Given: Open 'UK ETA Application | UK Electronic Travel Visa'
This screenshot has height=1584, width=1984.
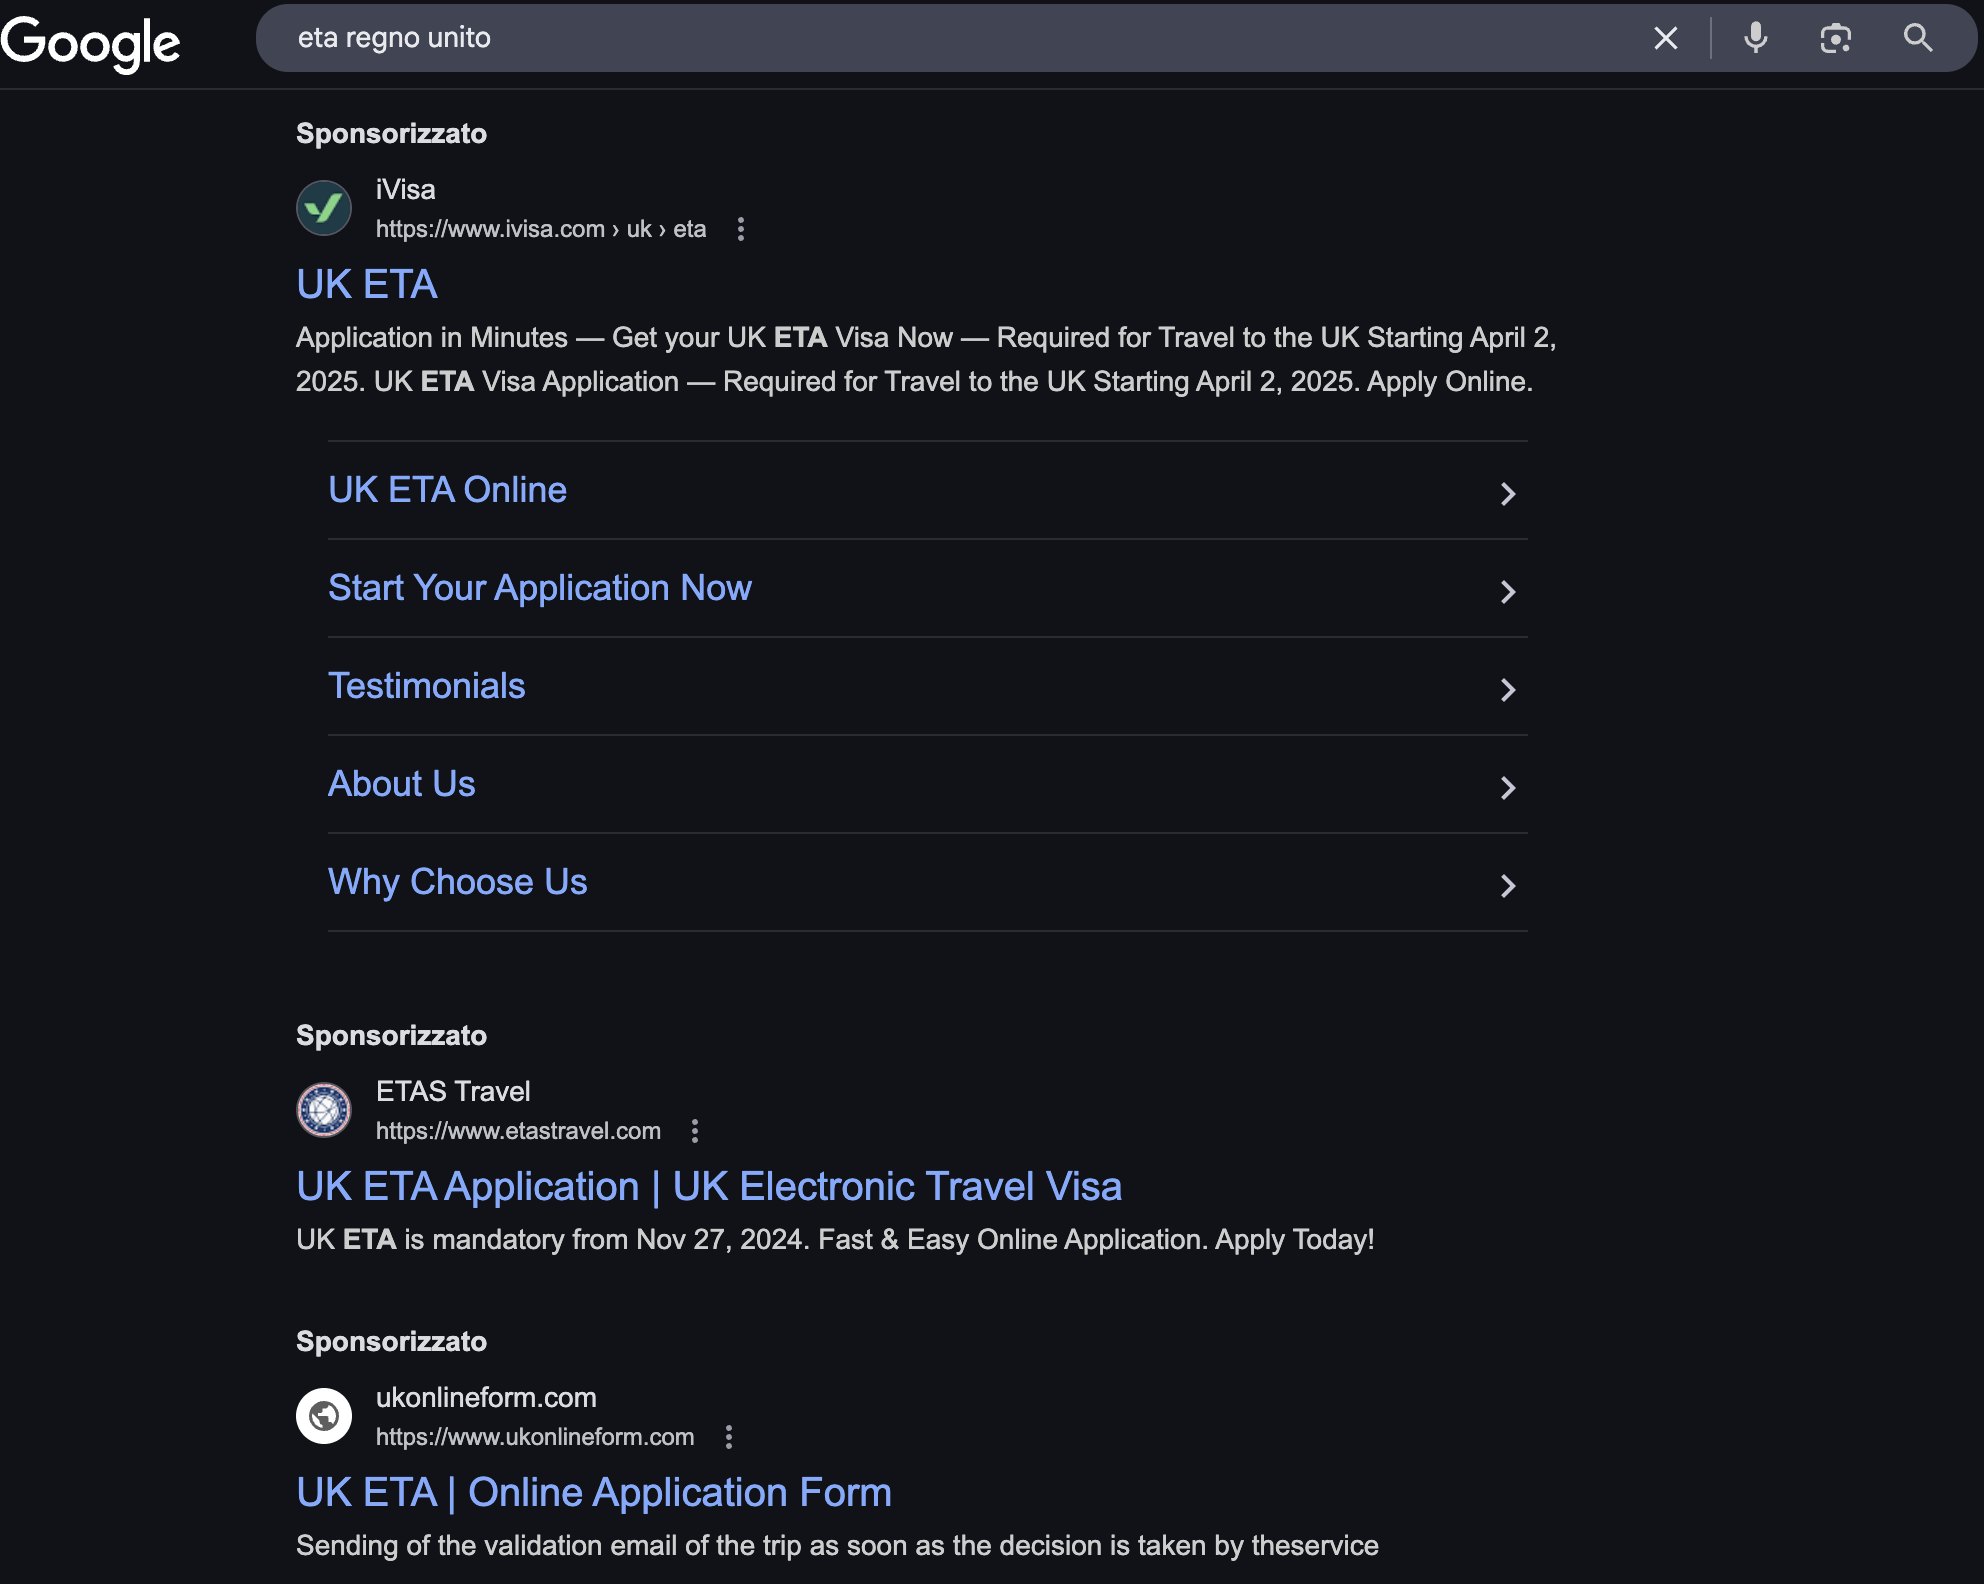Looking at the screenshot, I should coord(709,1186).
